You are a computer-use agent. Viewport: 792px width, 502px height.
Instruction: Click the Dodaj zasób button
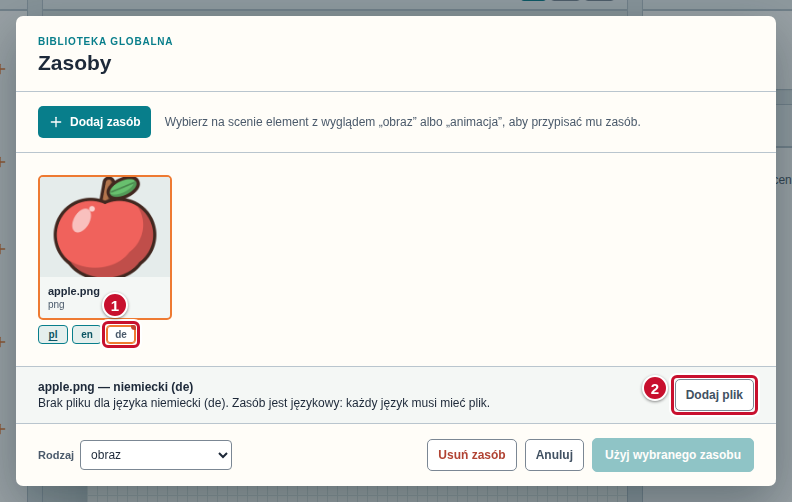pos(94,122)
